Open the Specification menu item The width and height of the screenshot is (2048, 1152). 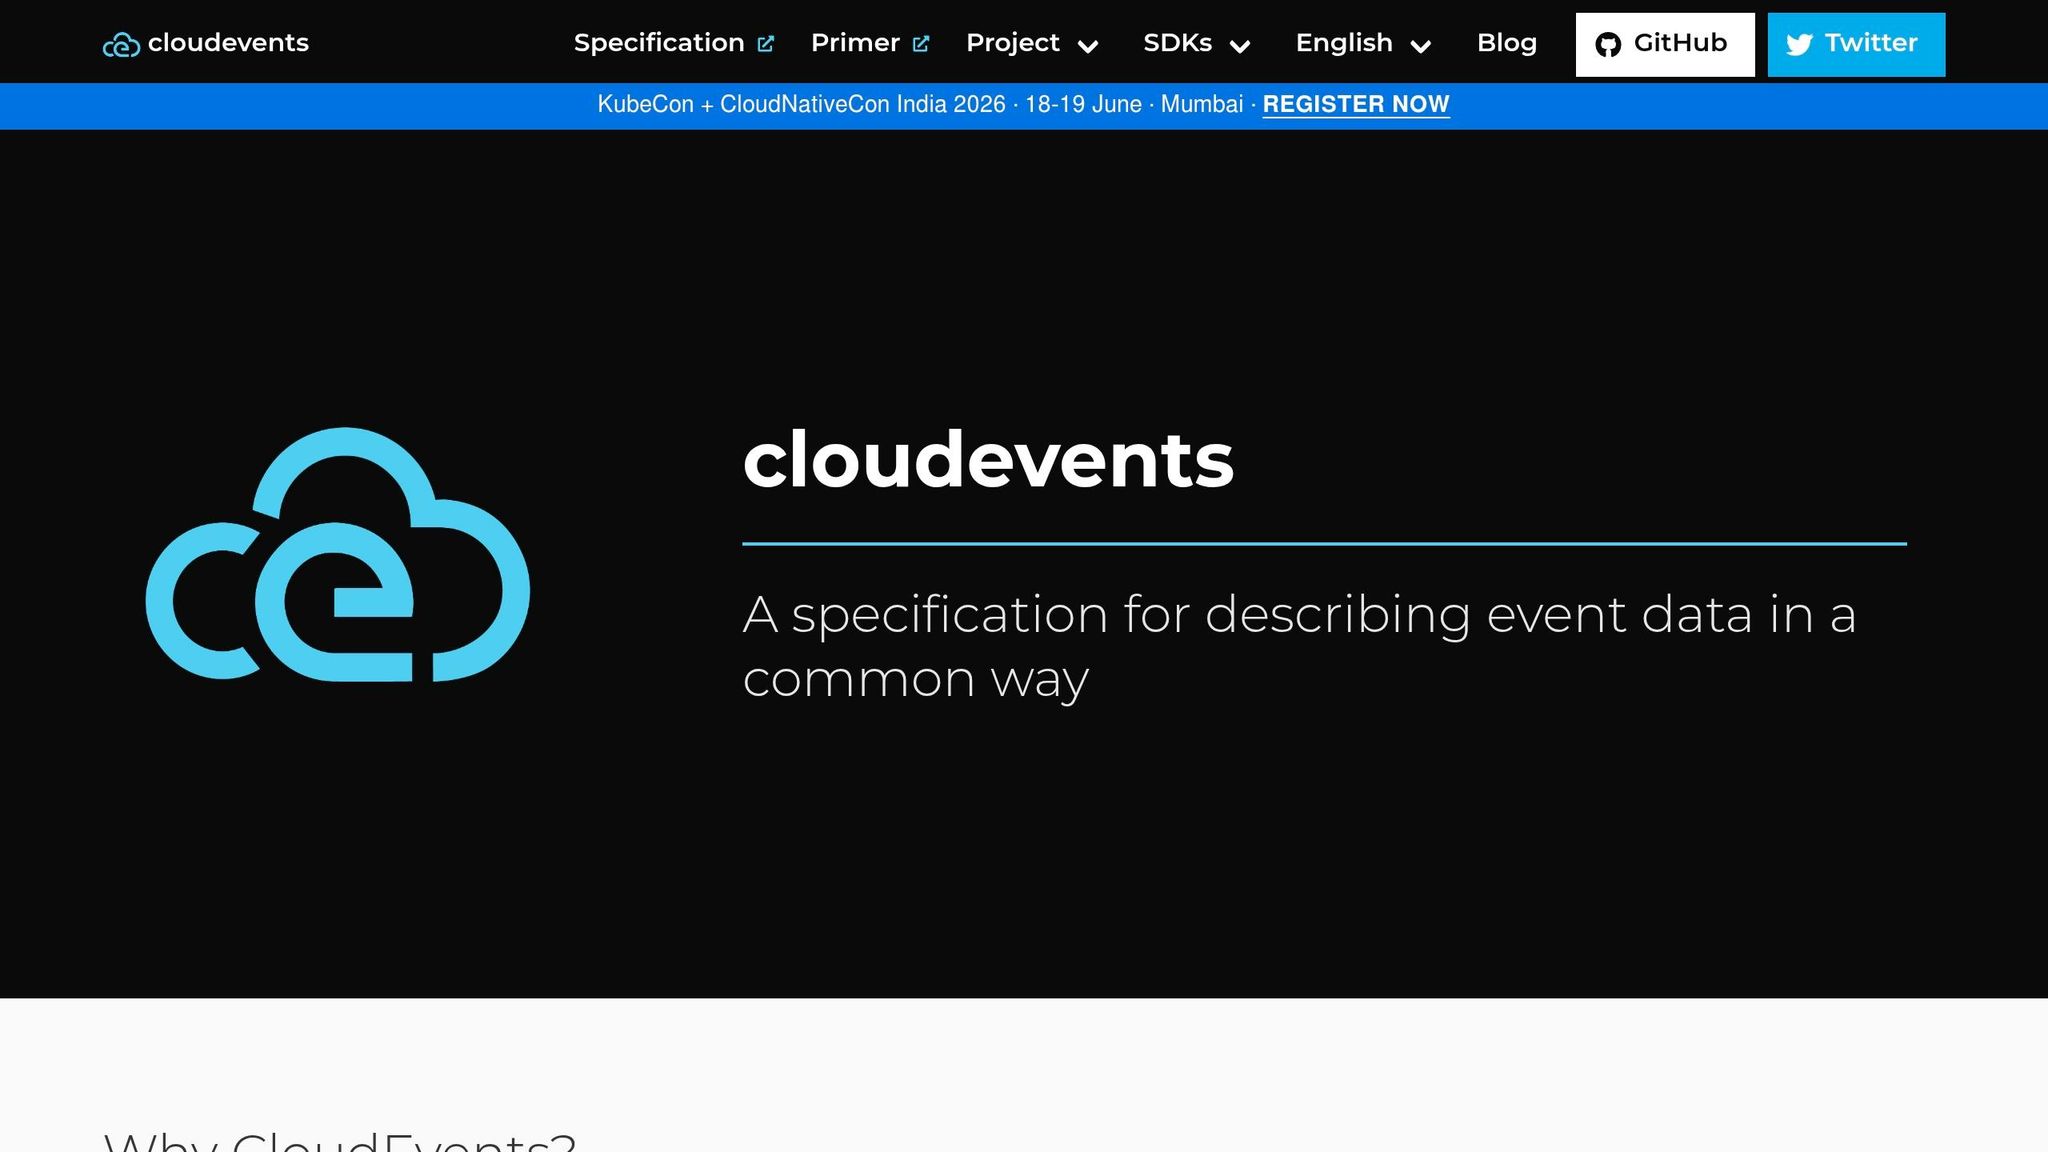[x=658, y=42]
